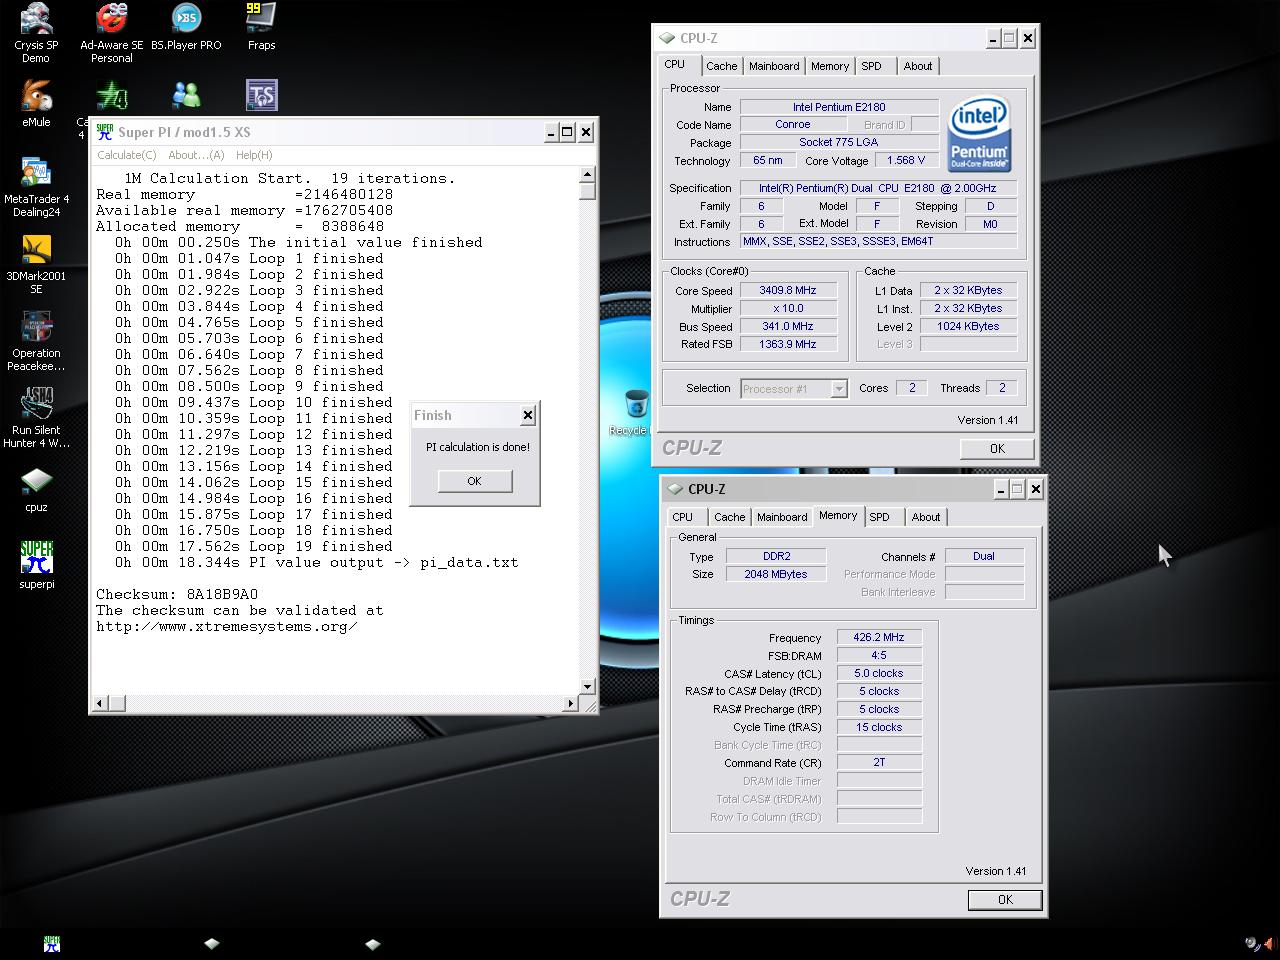Viewport: 1280px width, 960px height.
Task: Click the volume speaker tray icon
Action: tap(1269, 943)
